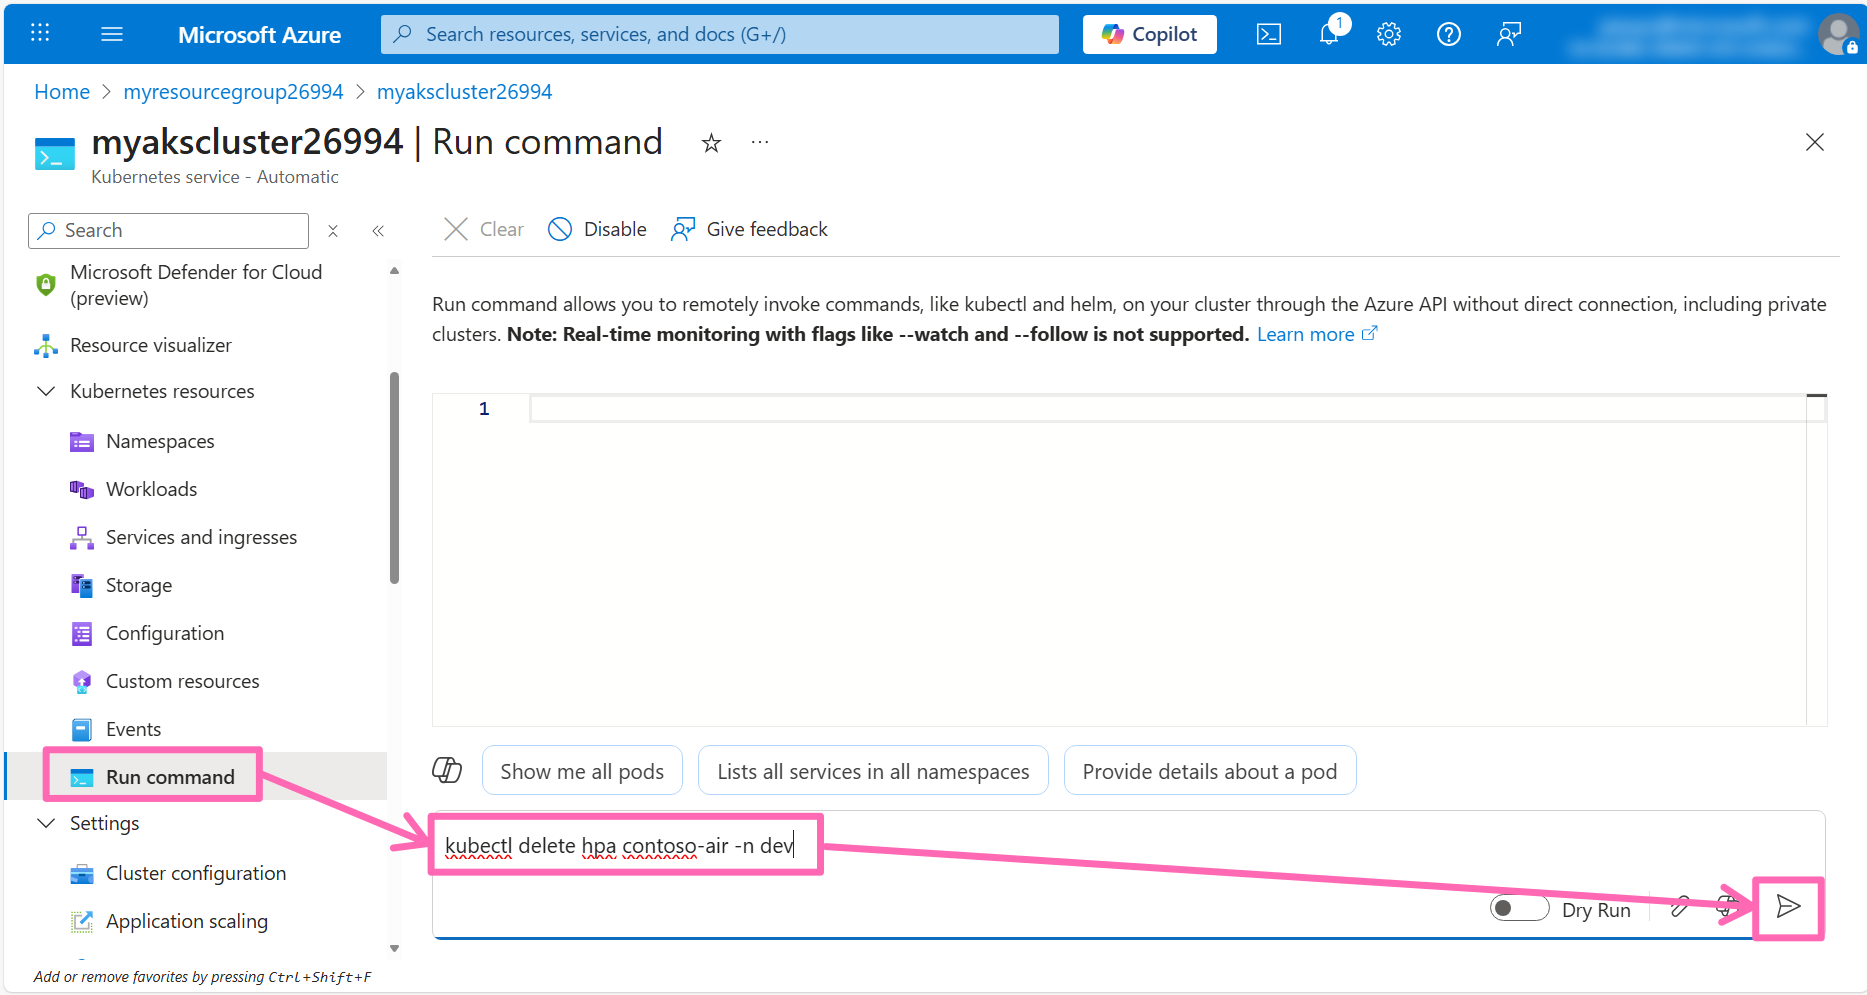Click the top search resources field
The width and height of the screenshot is (1867, 995).
[720, 35]
